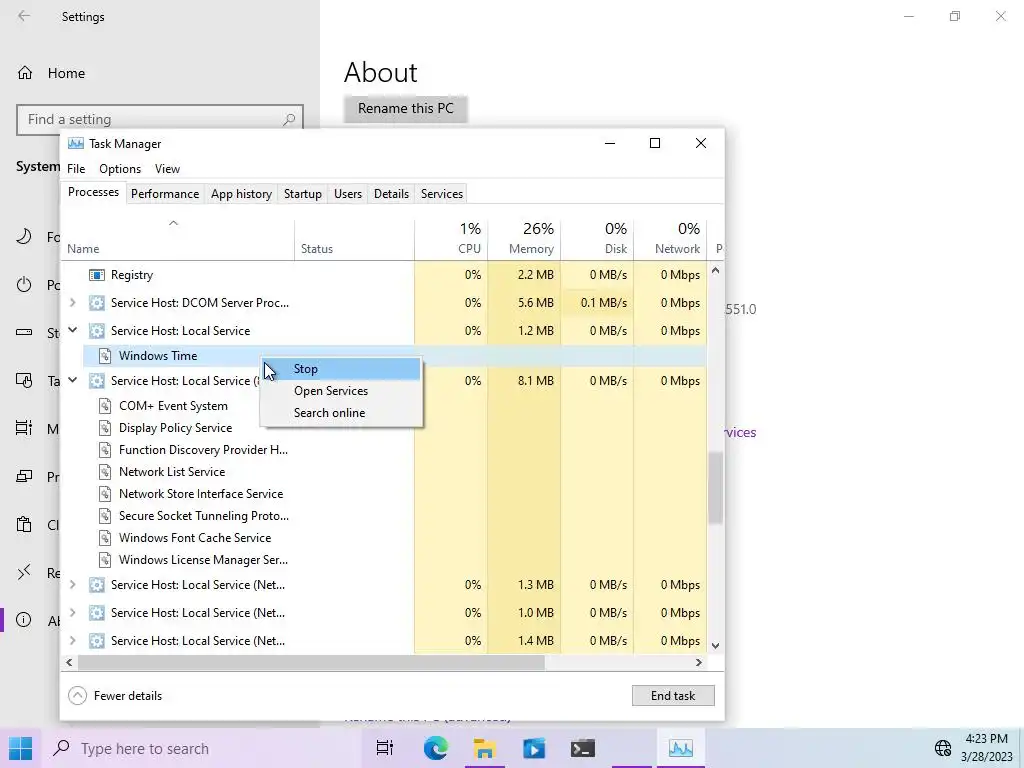Choose Stop in the context menu
This screenshot has width=1024, height=768.
341,369
